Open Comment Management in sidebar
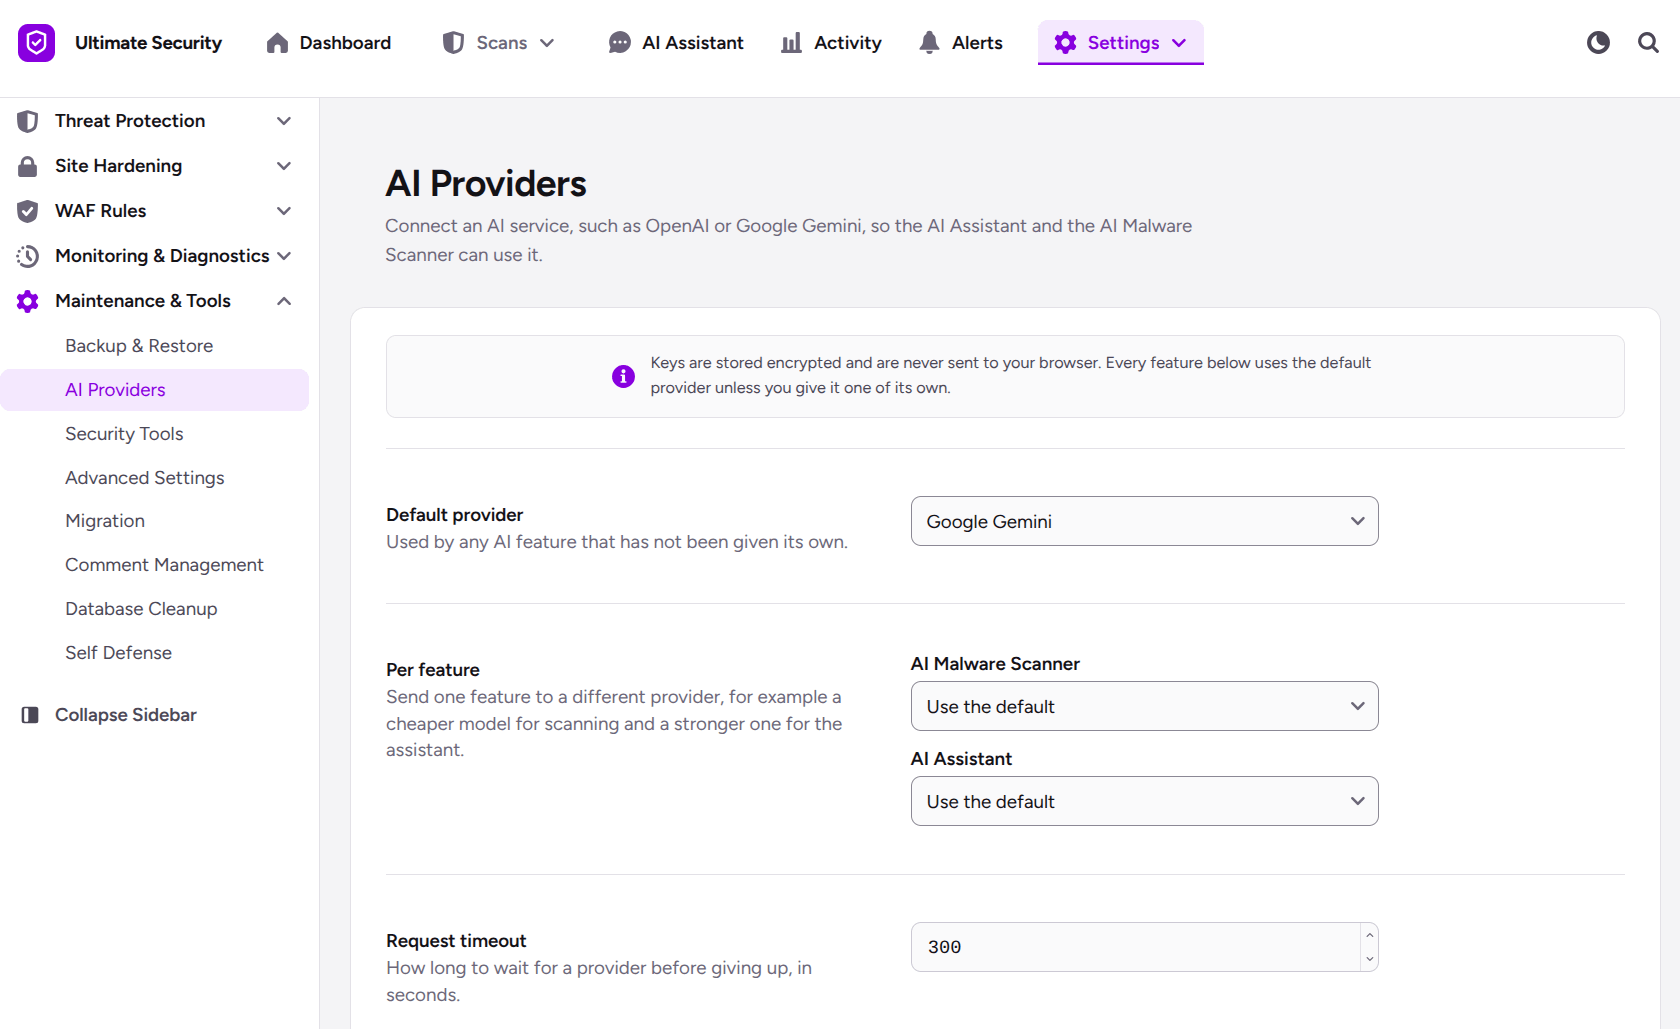The width and height of the screenshot is (1680, 1029). tap(164, 565)
